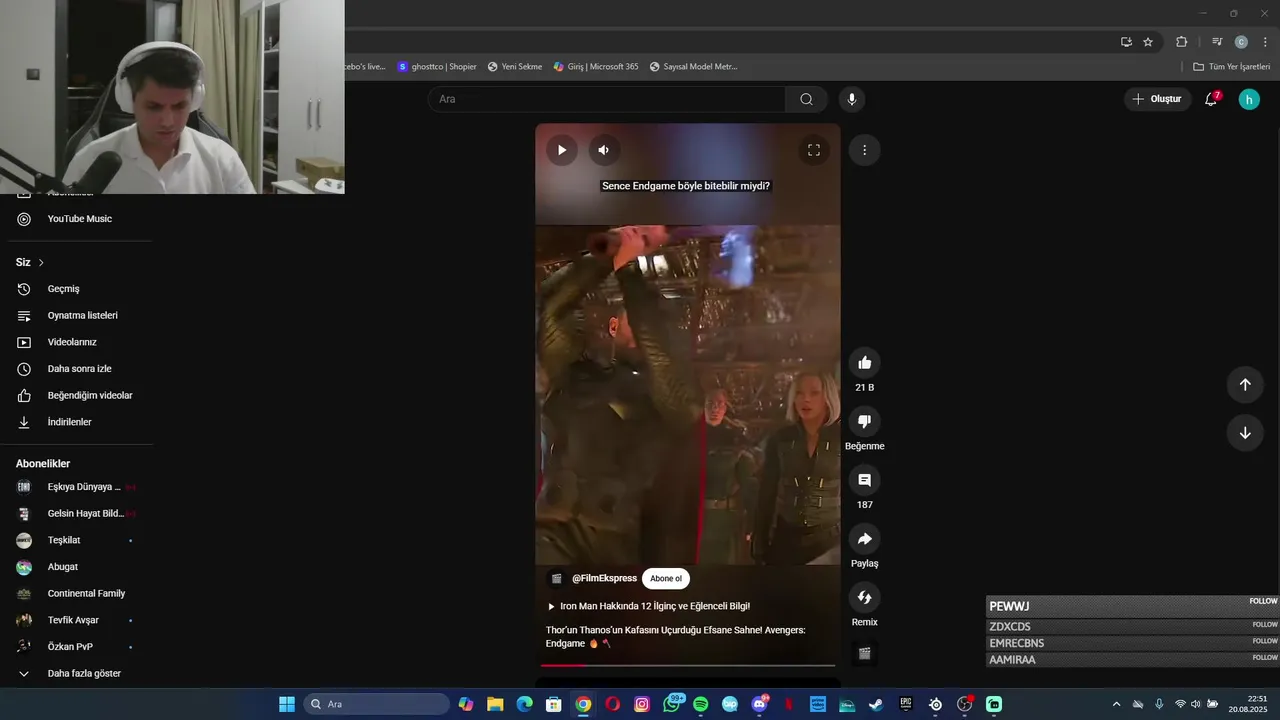The height and width of the screenshot is (720, 1280).
Task: Open the @FilmEkspress channel link
Action: pos(604,578)
